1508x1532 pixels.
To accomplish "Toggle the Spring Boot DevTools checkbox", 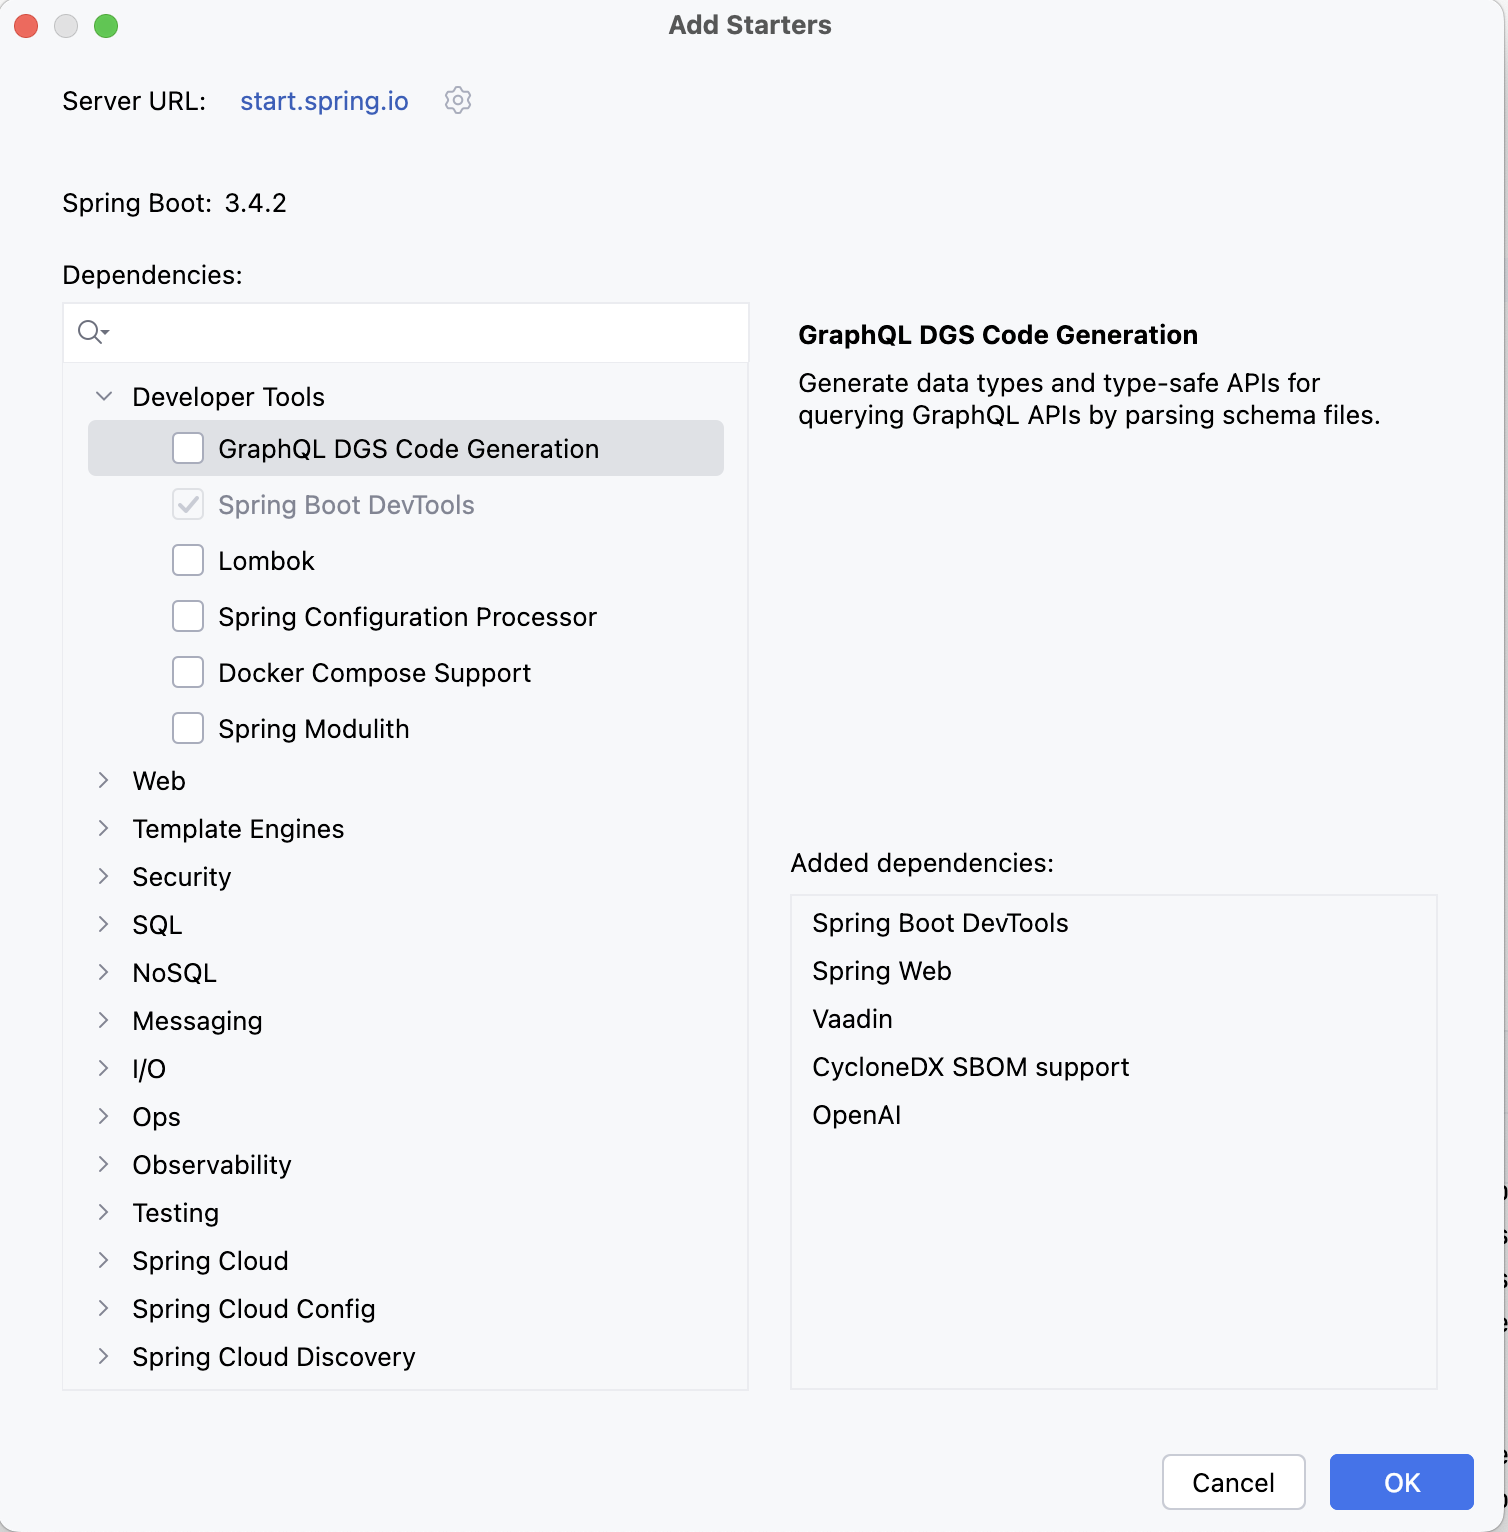I will pos(188,504).
